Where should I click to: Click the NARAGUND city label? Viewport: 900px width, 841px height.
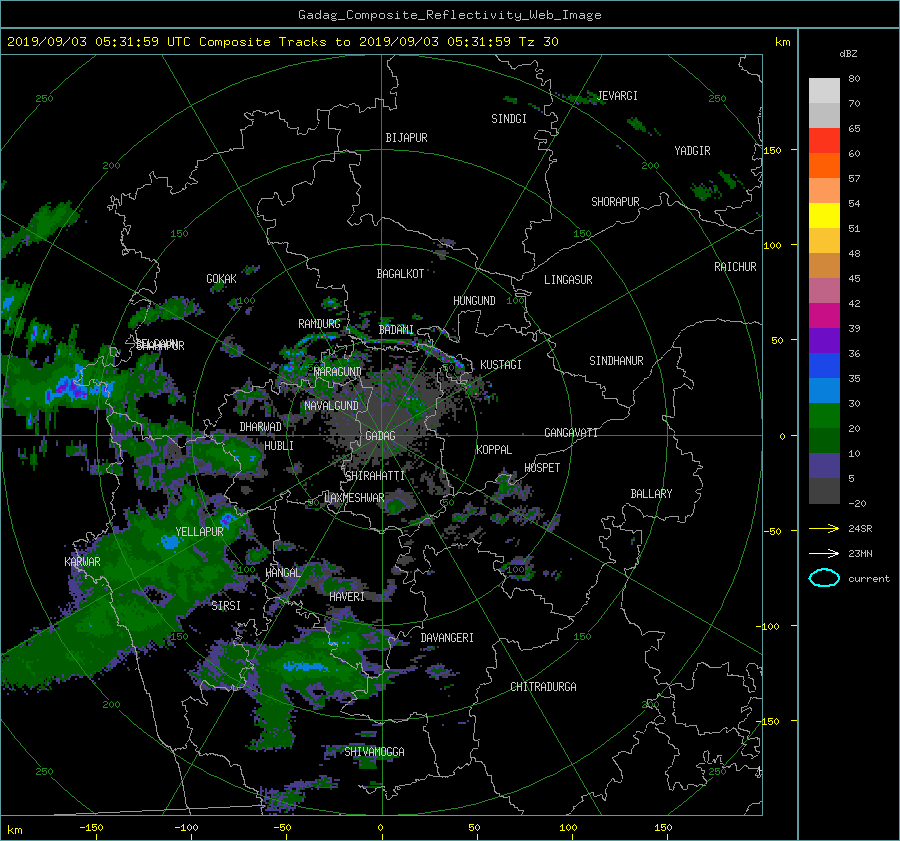pos(338,372)
